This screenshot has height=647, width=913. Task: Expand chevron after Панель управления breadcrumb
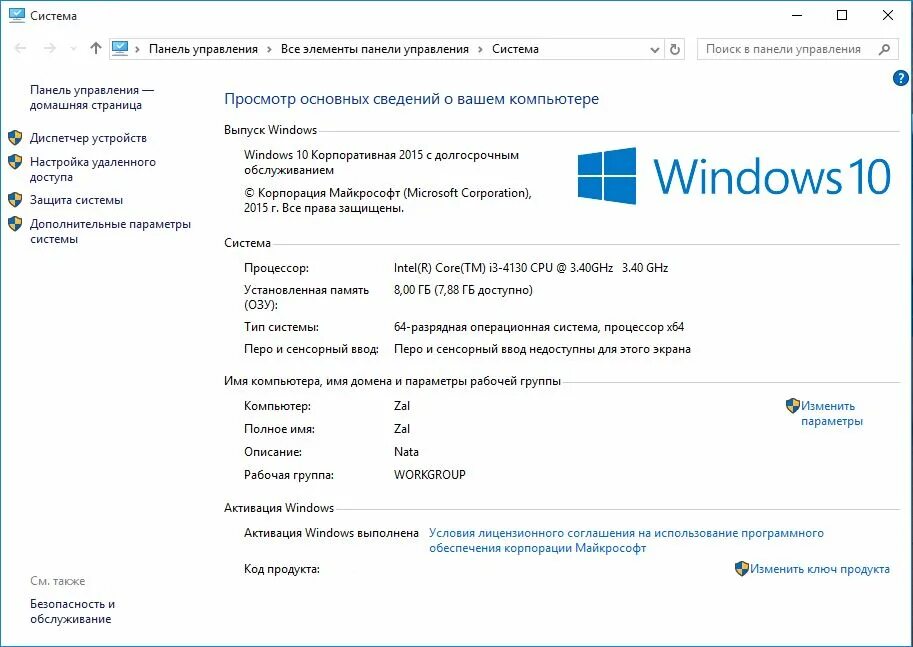pyautogui.click(x=269, y=50)
